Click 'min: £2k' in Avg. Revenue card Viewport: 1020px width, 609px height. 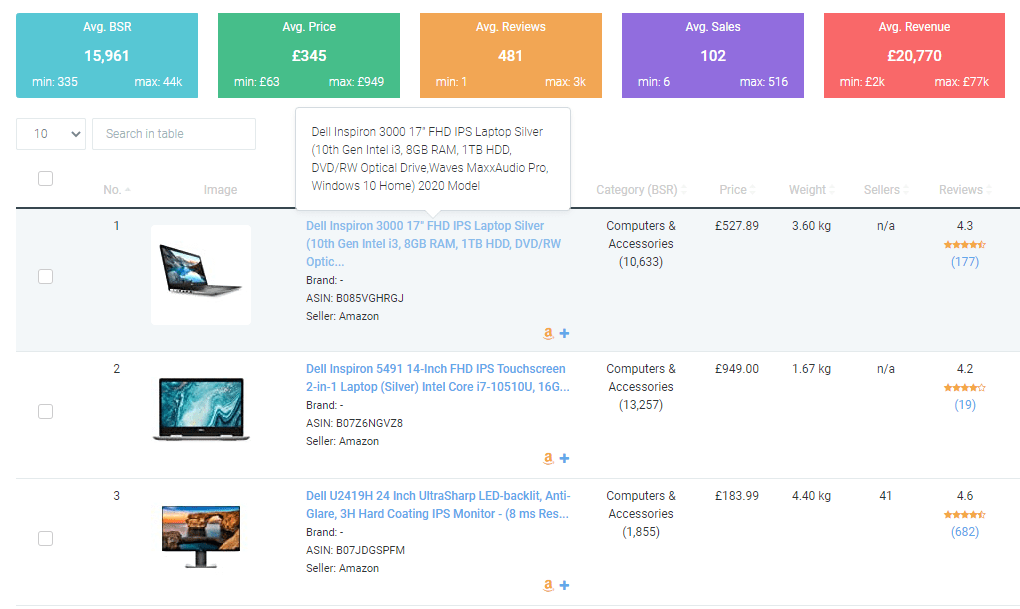tap(862, 82)
